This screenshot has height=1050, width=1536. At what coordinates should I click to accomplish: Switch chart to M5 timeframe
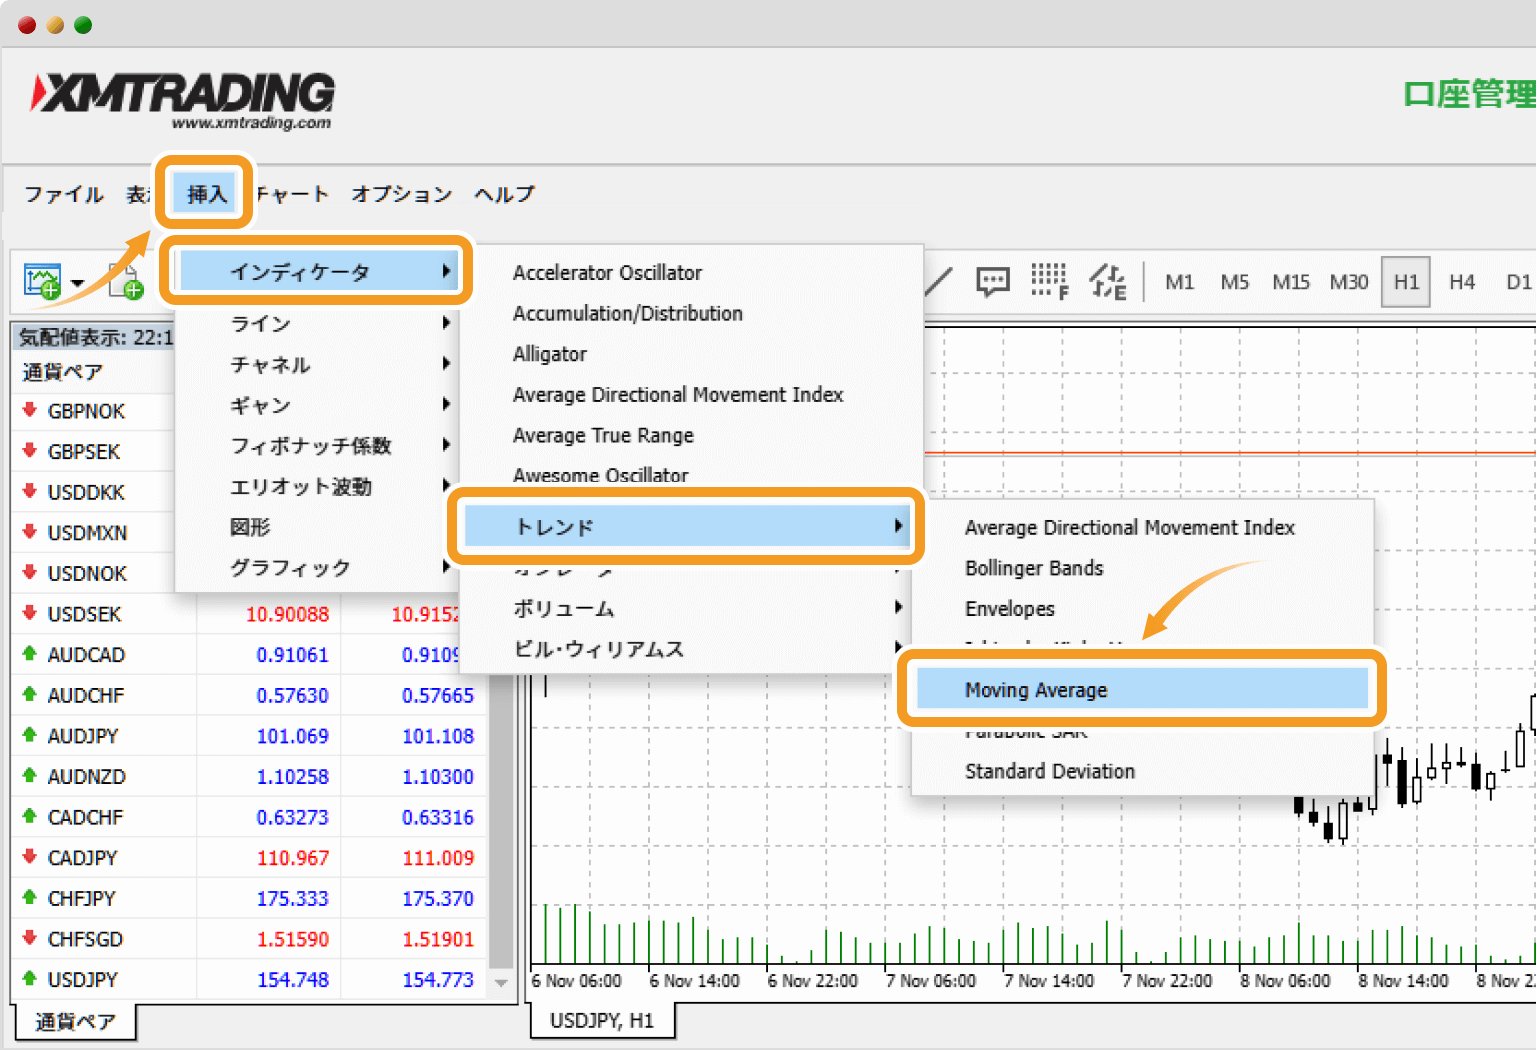coord(1235,282)
